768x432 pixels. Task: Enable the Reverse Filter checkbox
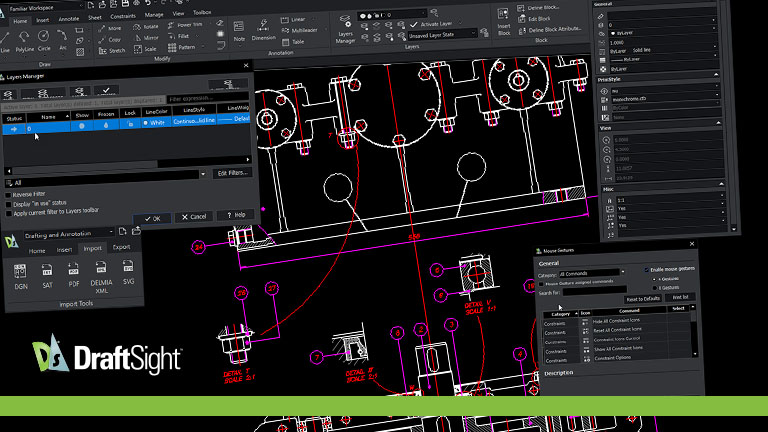point(8,194)
